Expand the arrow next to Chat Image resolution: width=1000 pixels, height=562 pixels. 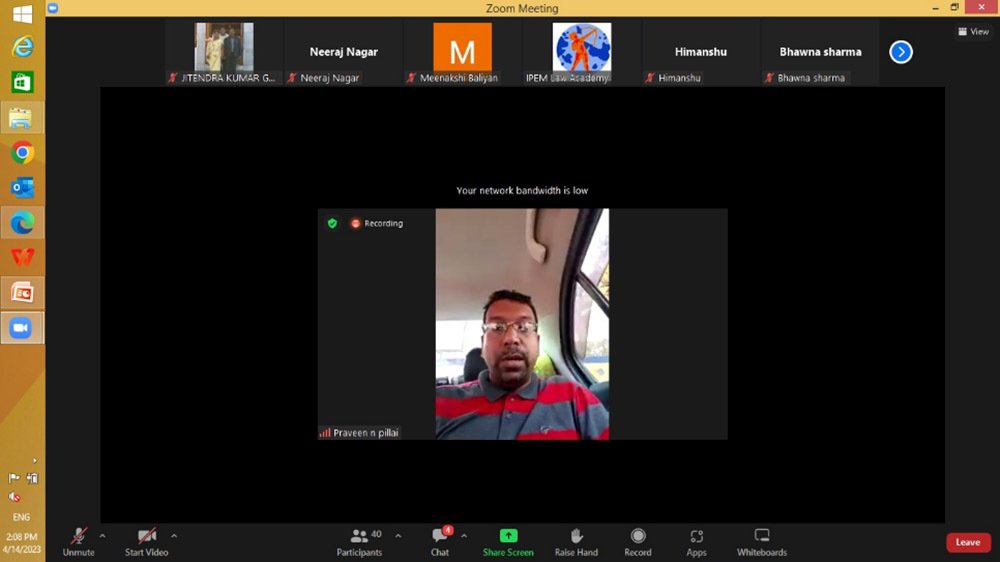pyautogui.click(x=463, y=536)
